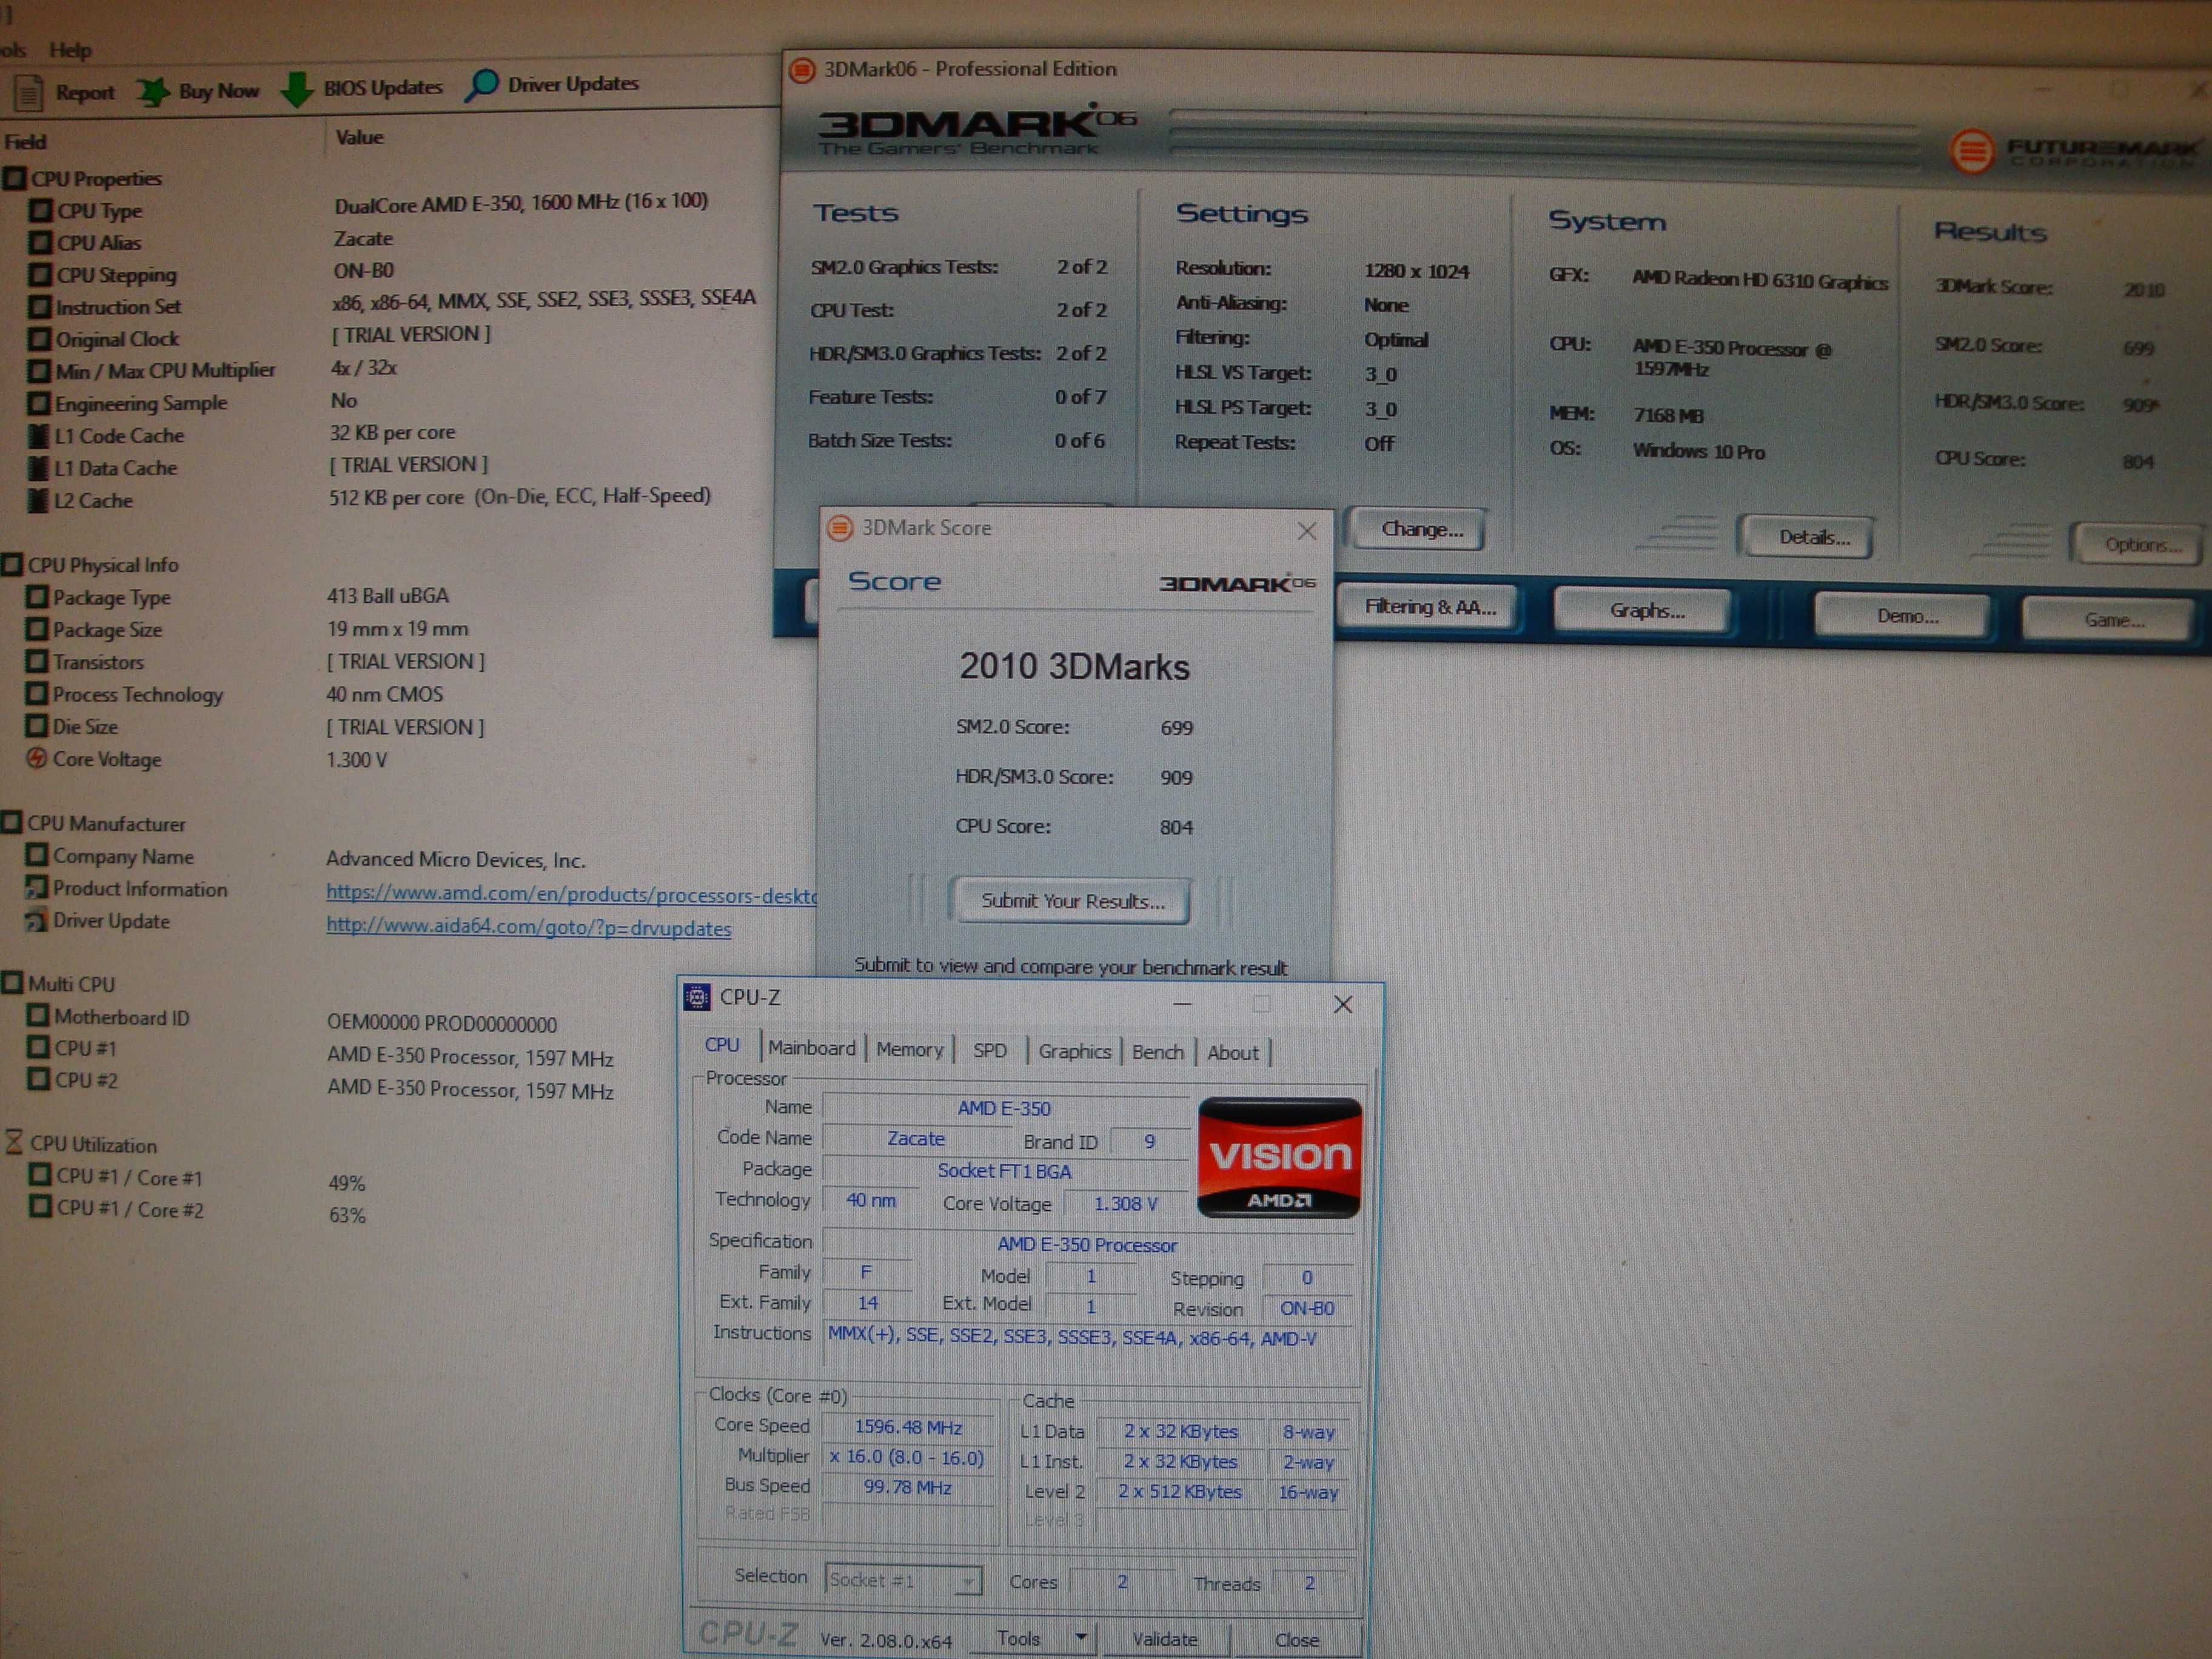Click the Buy Now green icon
Screen dimensions: 2212x1659
click(153, 92)
